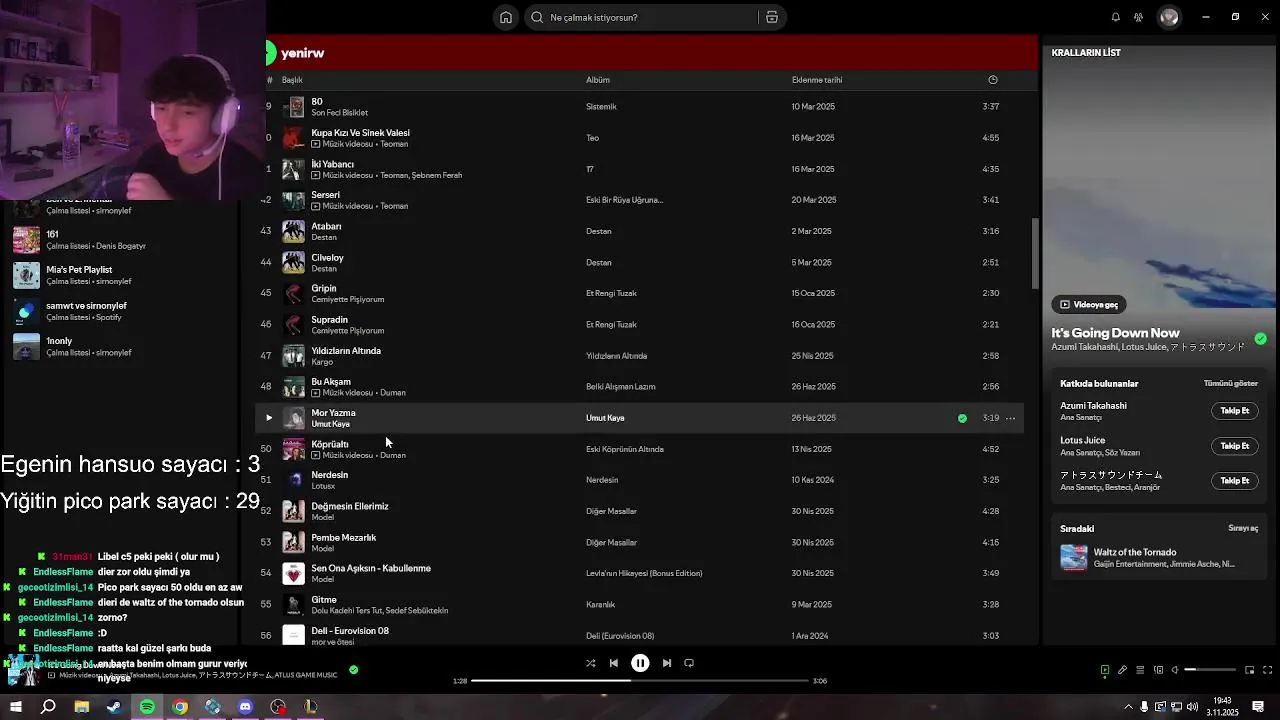This screenshot has width=1280, height=720.
Task: Select the track 'Serseri'
Action: [325, 195]
